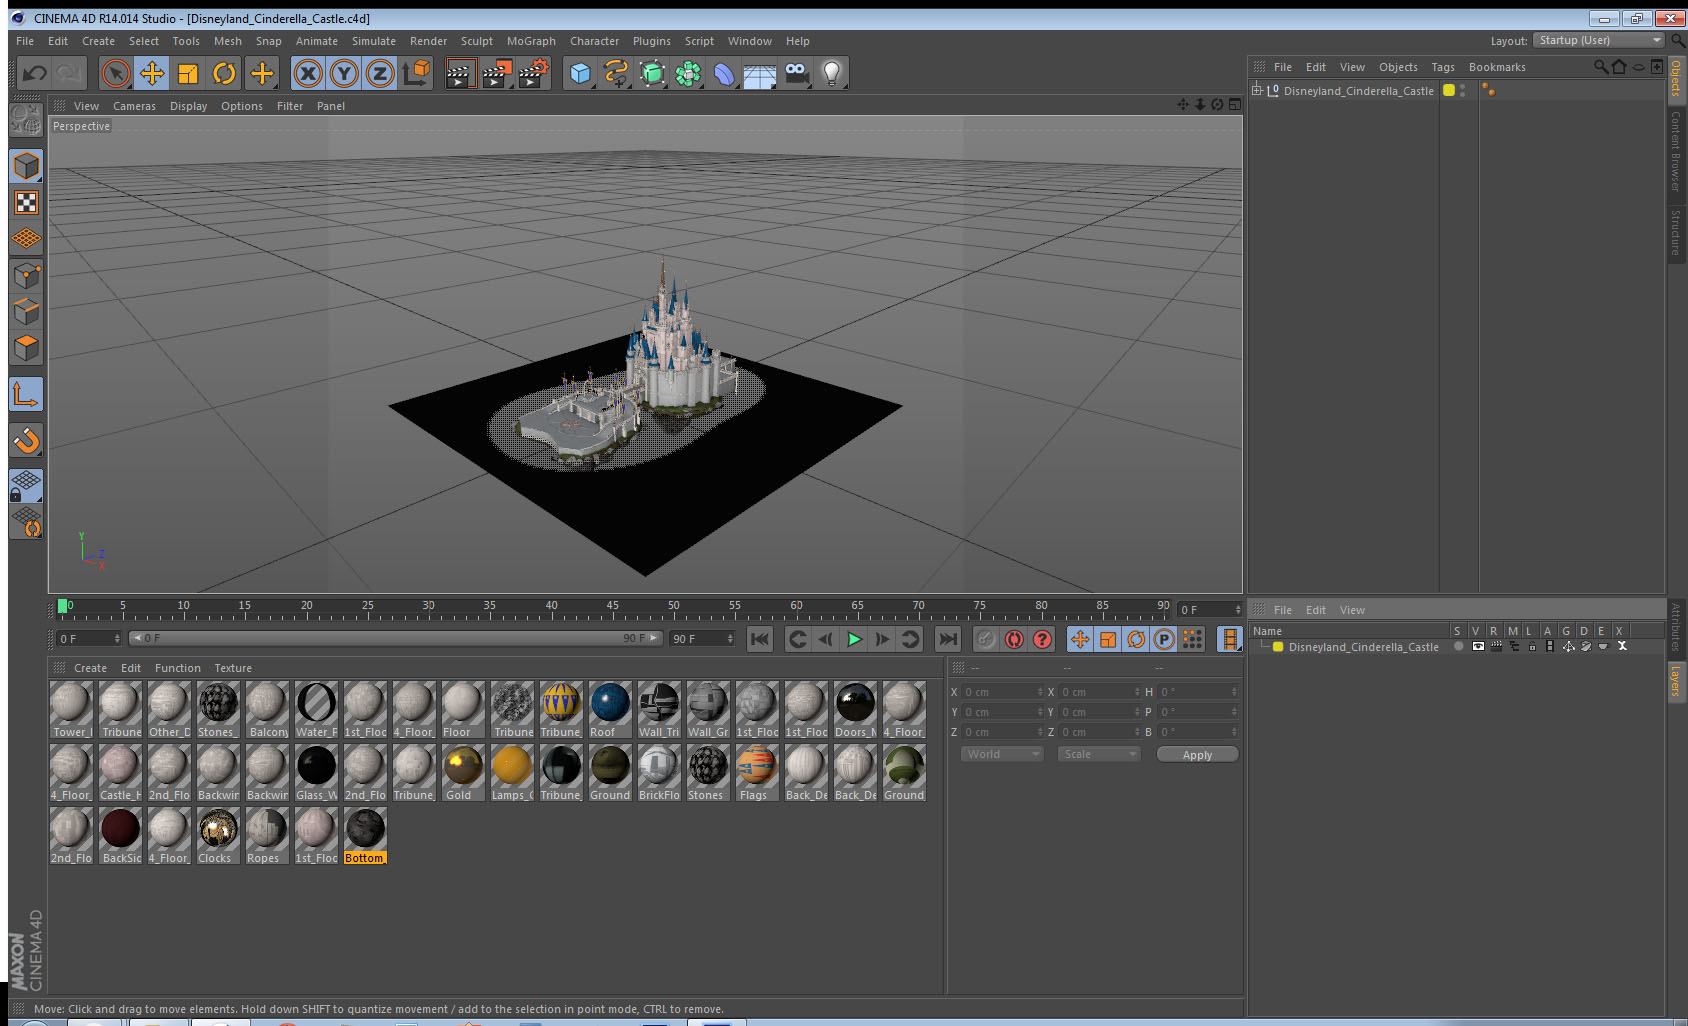Toggle layer visibility eye for Disneyland_Cinderella_Castle
Image resolution: width=1688 pixels, height=1026 pixels.
[x=1478, y=646]
